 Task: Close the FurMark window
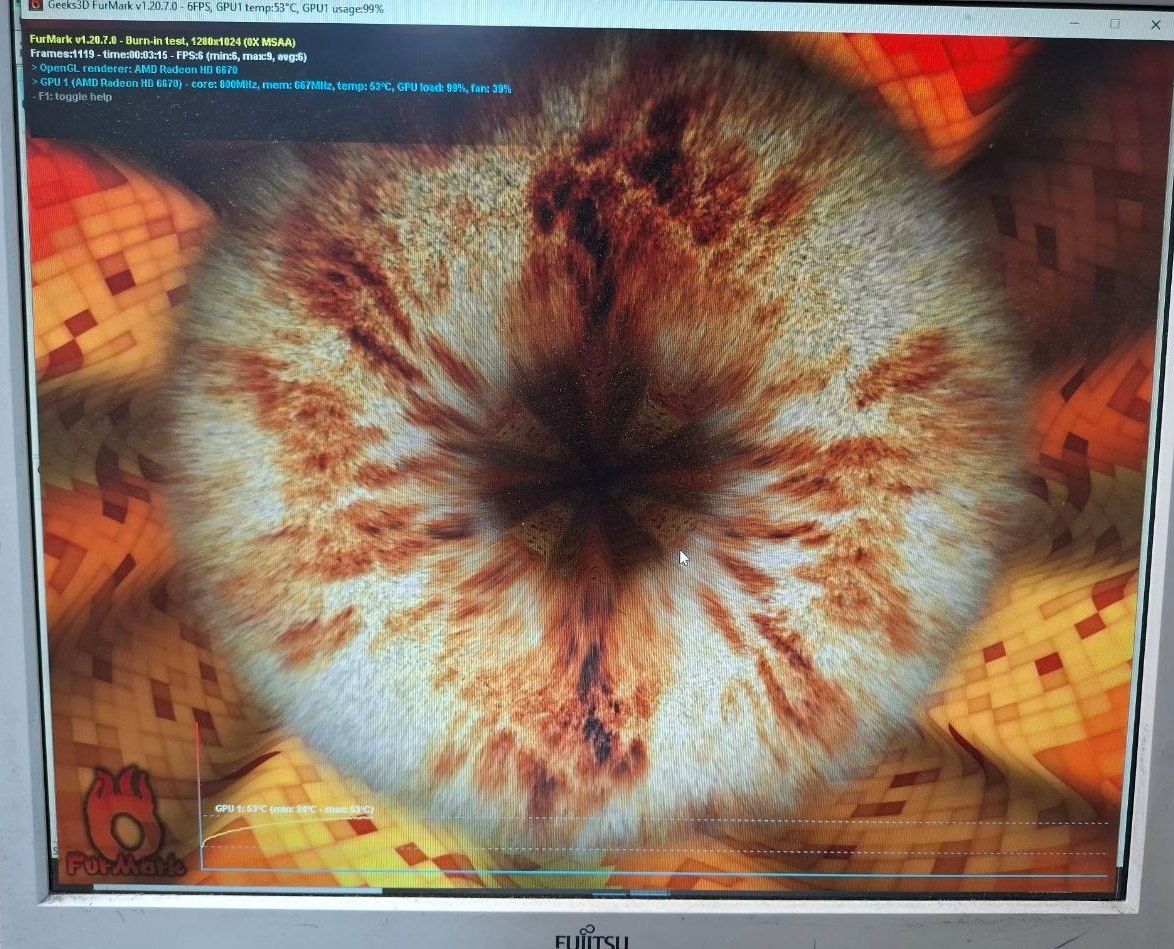click(1155, 24)
